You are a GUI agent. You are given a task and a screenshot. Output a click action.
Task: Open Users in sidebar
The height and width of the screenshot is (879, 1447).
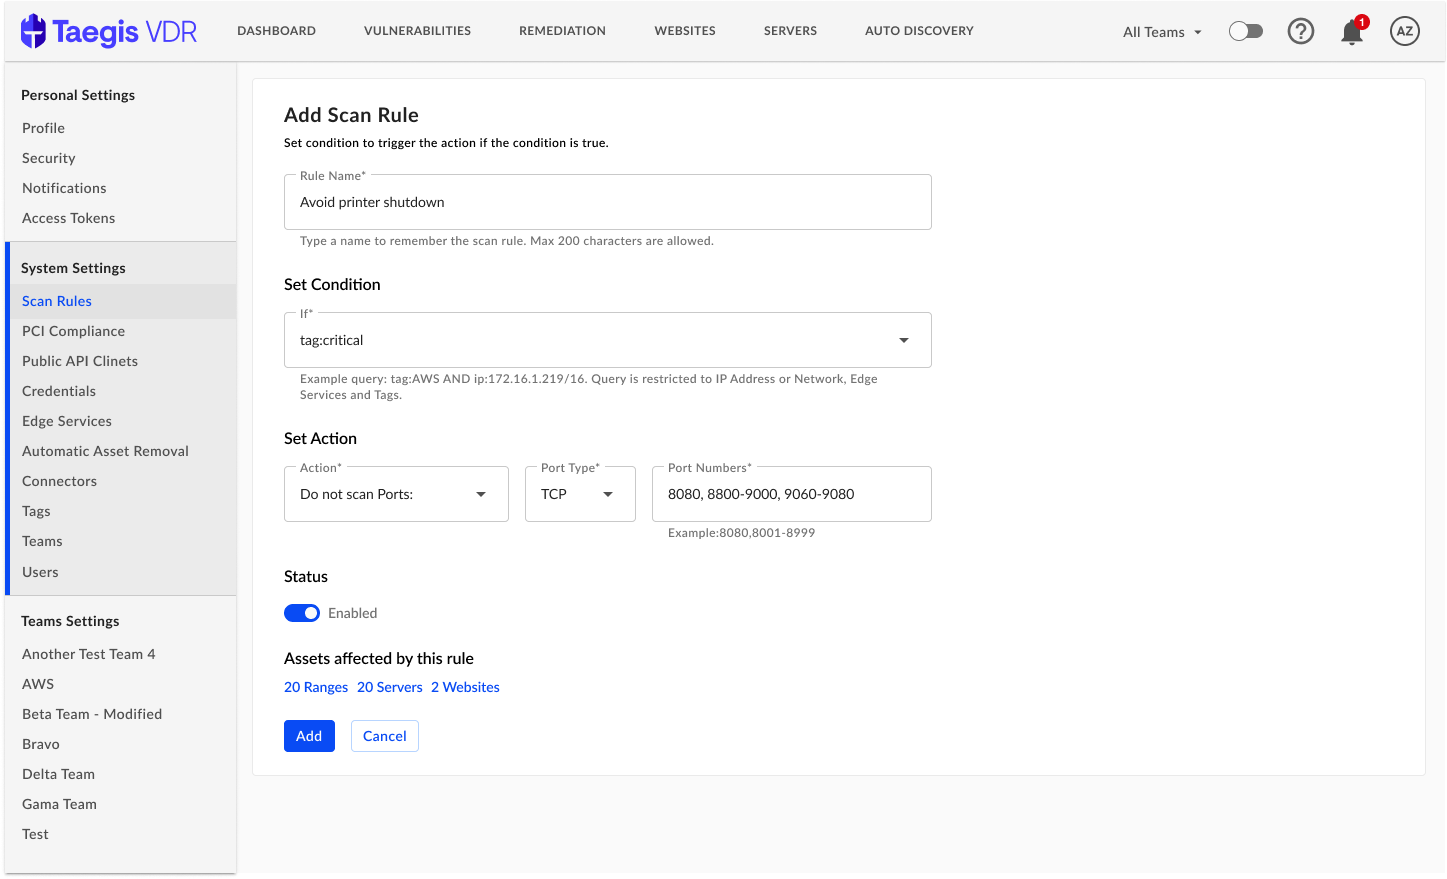click(x=40, y=572)
